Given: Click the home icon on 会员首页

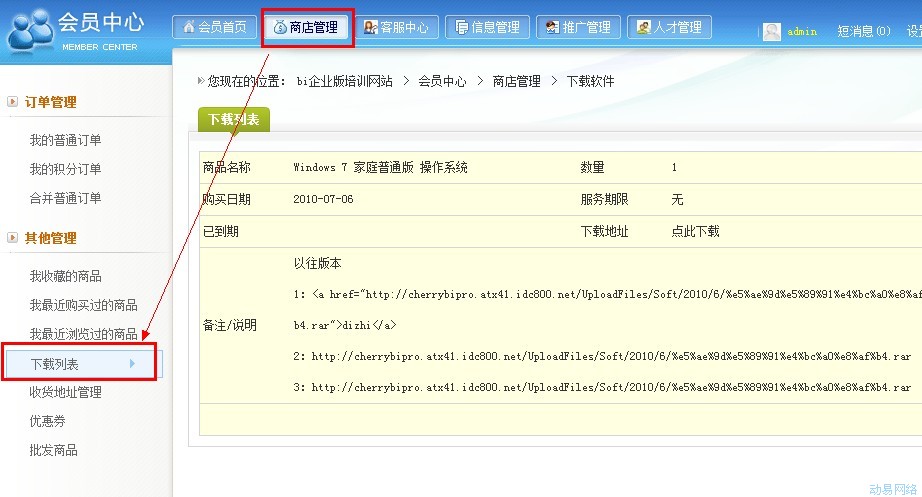Looking at the screenshot, I should click(x=188, y=28).
